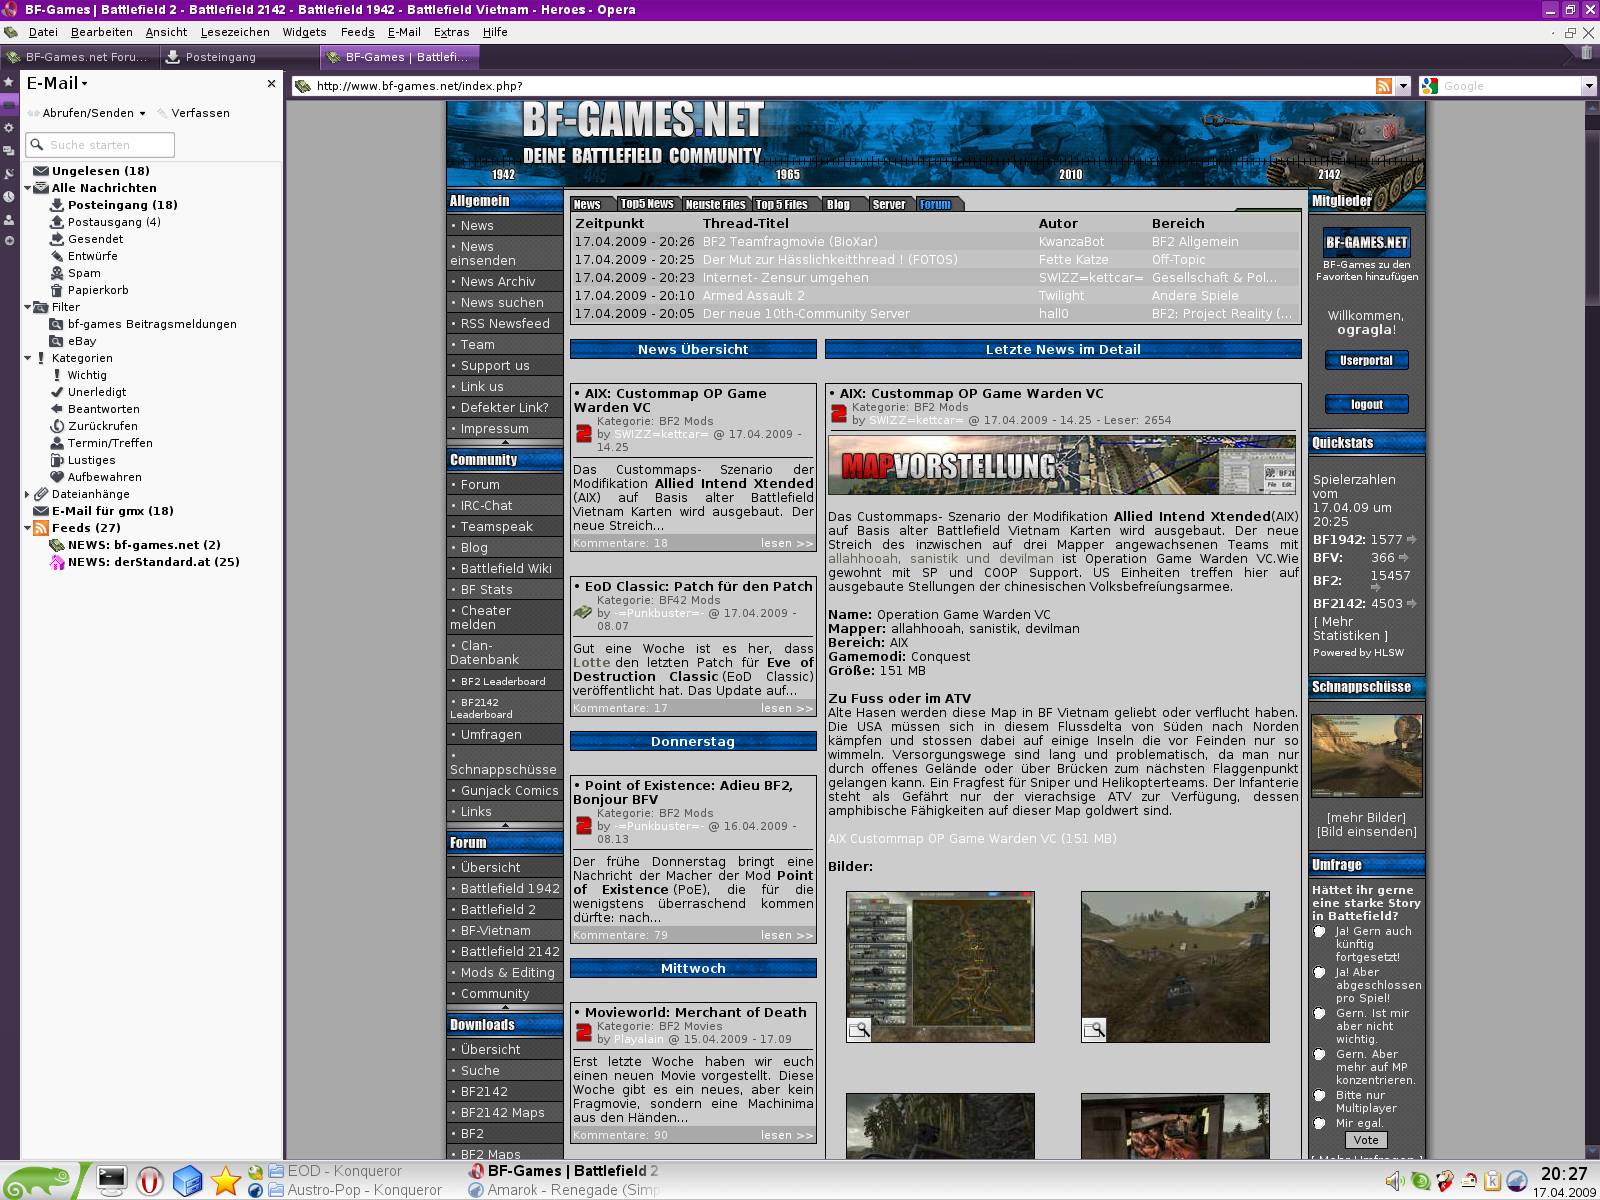This screenshot has width=1600, height=1200.
Task: Click the openSUSE start menu button
Action: (x=40, y=1181)
